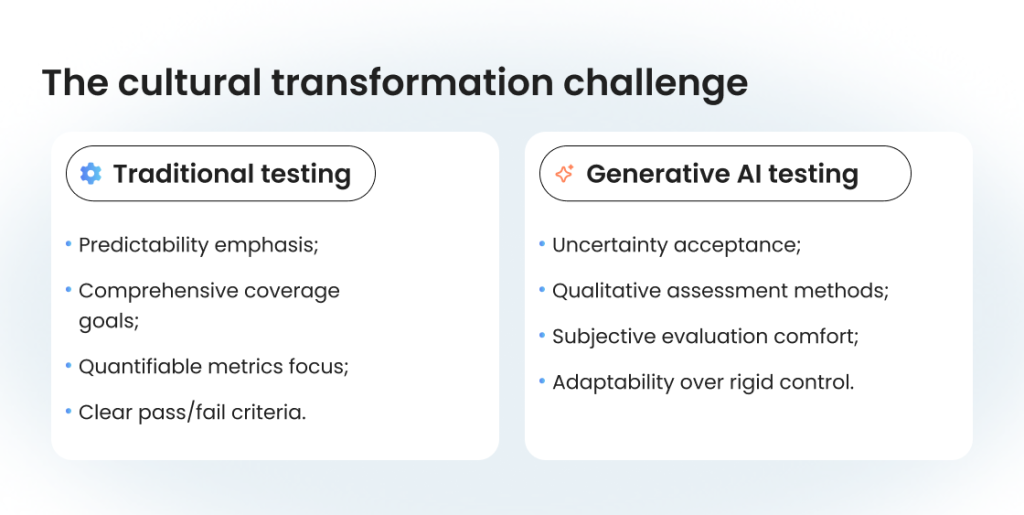Choose the "Clear pass/fail criteria." text

[192, 412]
